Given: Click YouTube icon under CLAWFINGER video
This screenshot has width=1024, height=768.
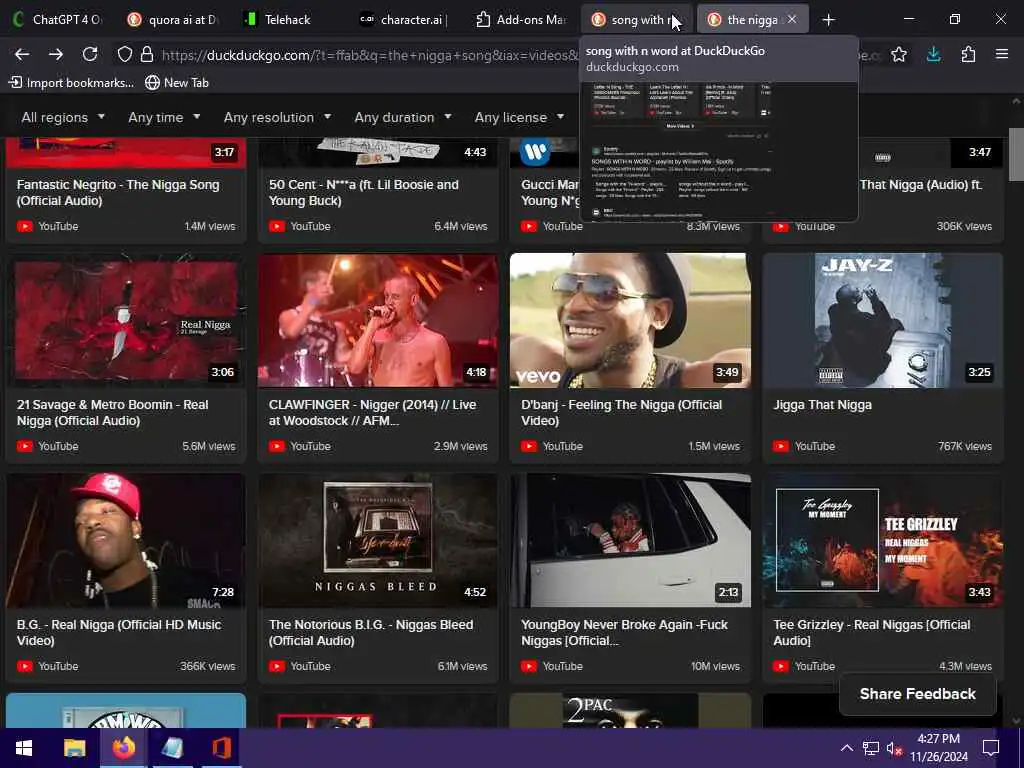Looking at the screenshot, I should [x=277, y=446].
